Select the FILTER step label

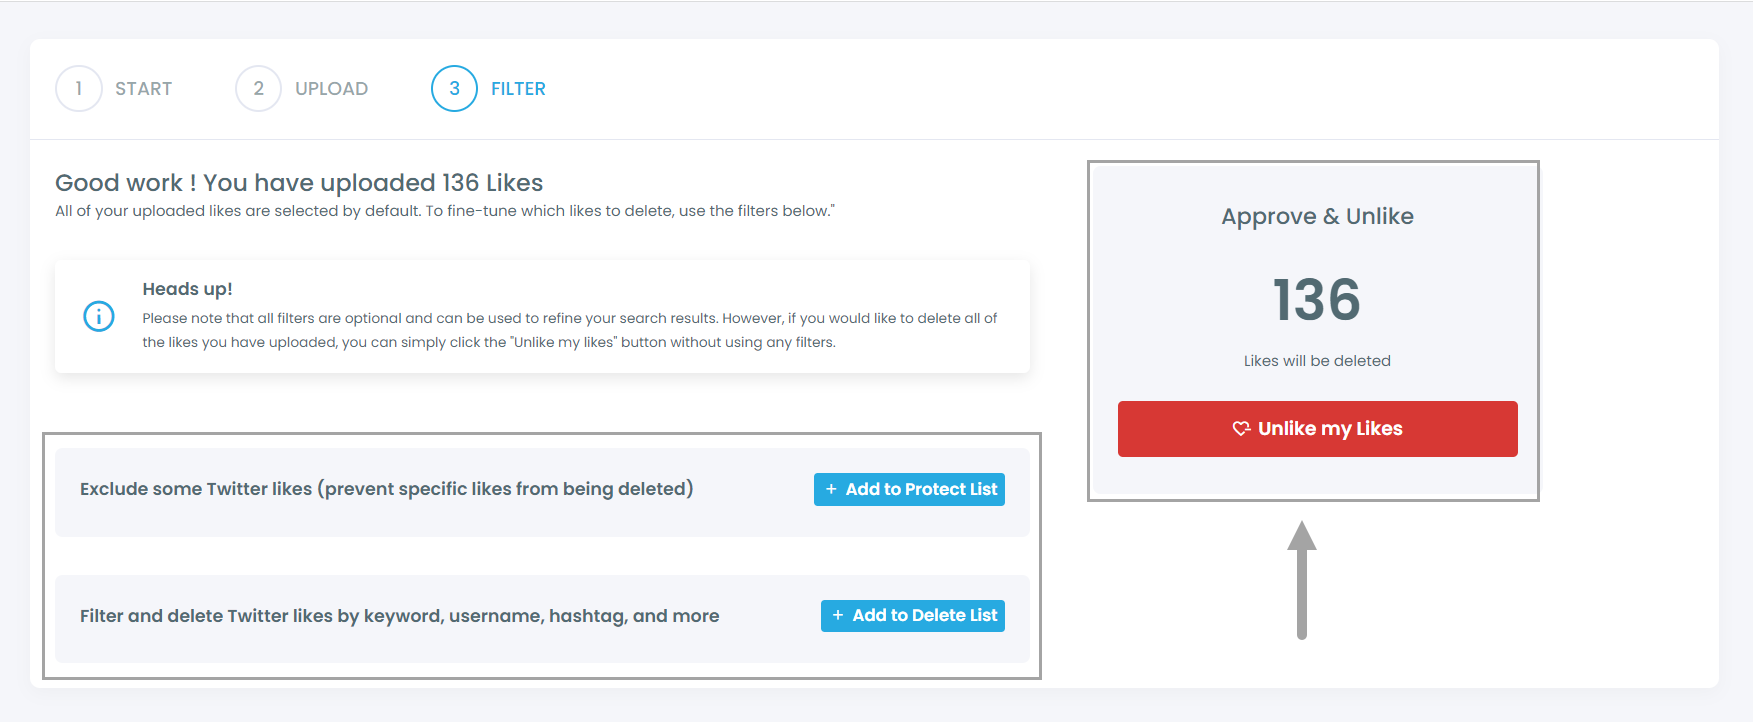[x=518, y=89]
